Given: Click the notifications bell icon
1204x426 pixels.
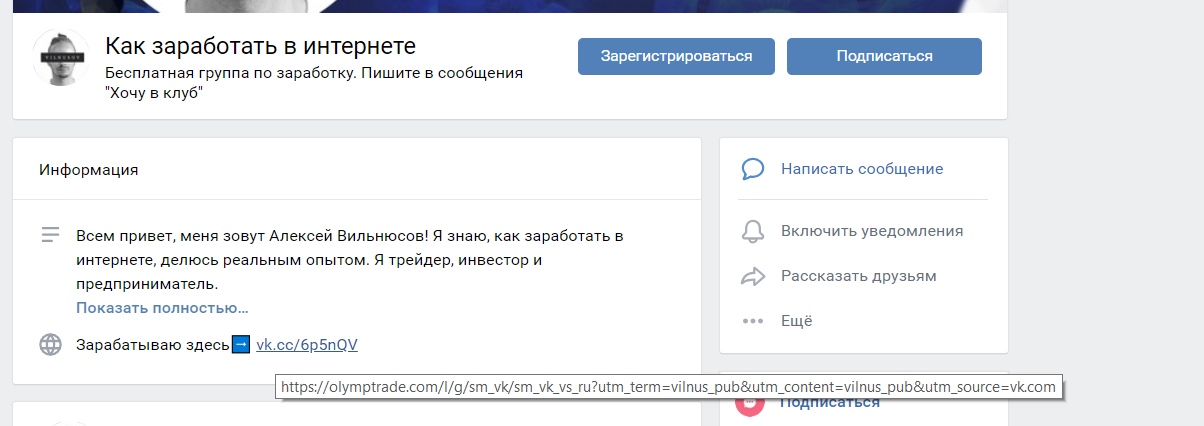Looking at the screenshot, I should coord(752,231).
